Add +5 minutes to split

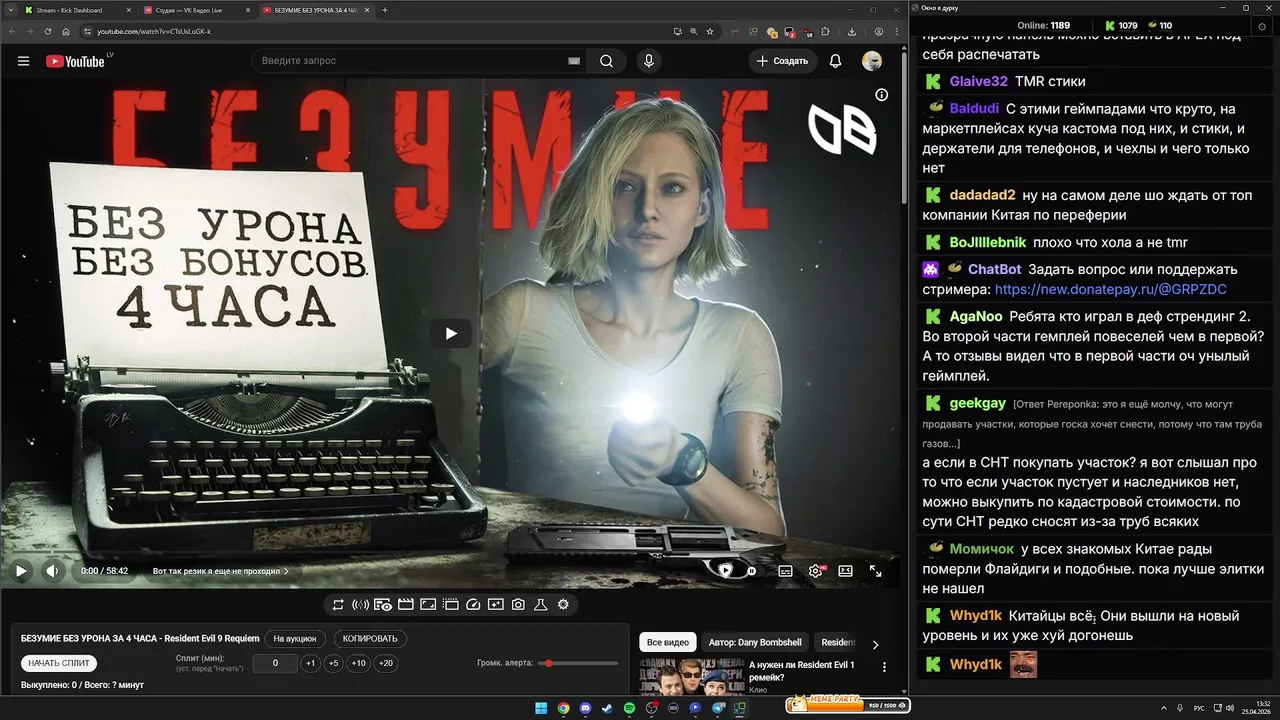[x=334, y=663]
